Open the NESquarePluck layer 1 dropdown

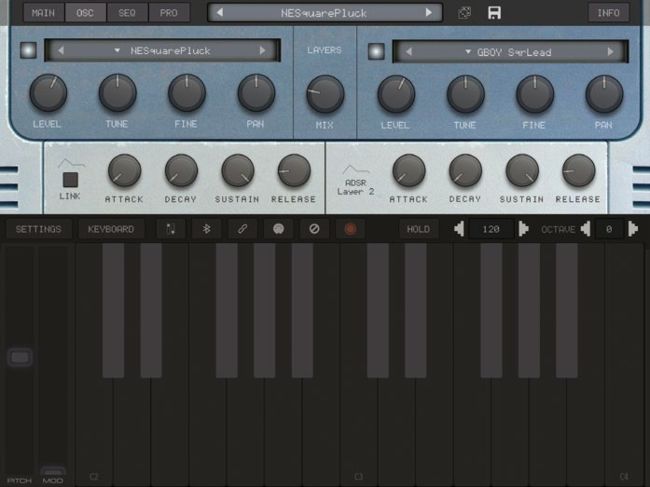pyautogui.click(x=164, y=50)
